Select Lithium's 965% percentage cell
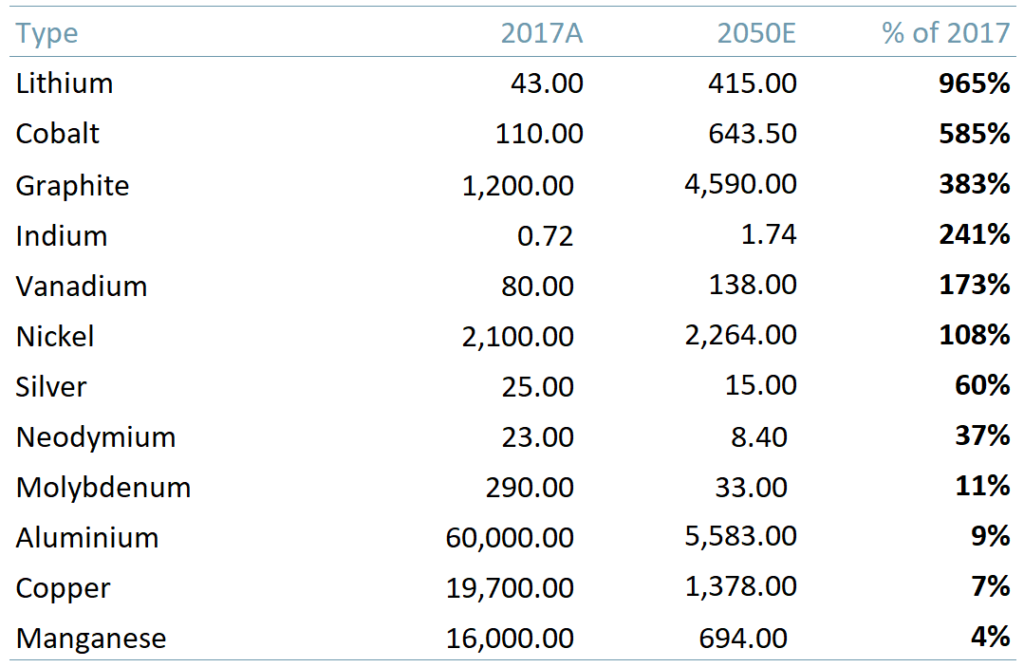Screen dimensions: 1024x667 [974, 83]
